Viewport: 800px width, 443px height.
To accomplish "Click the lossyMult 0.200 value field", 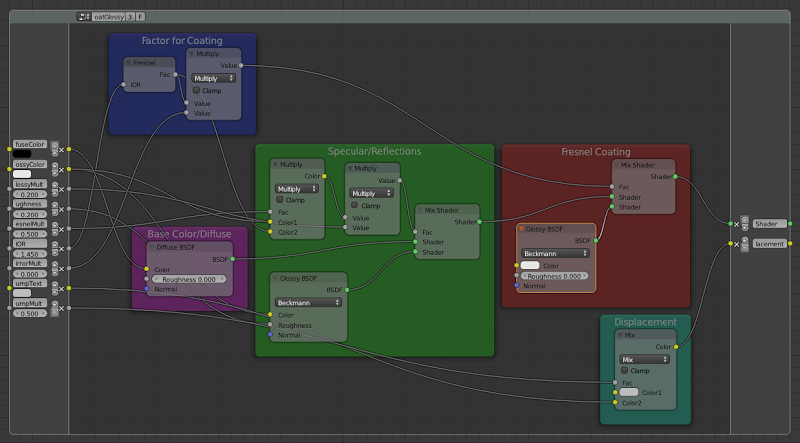I will point(30,194).
